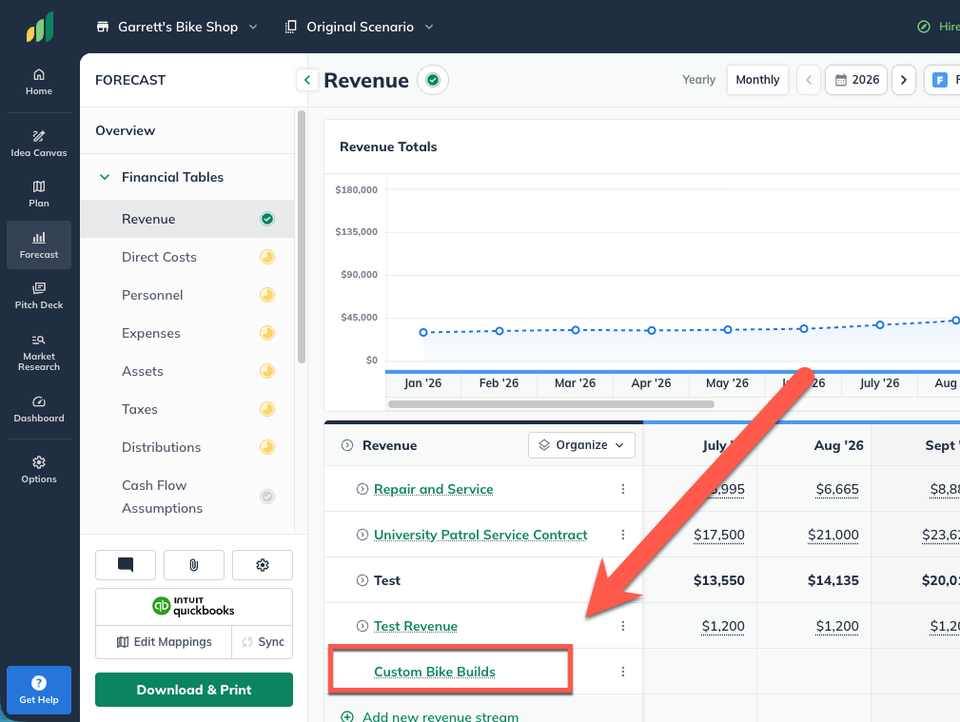Open more options for Custom Bike Builds
Viewport: 960px width, 722px height.
[x=623, y=672]
